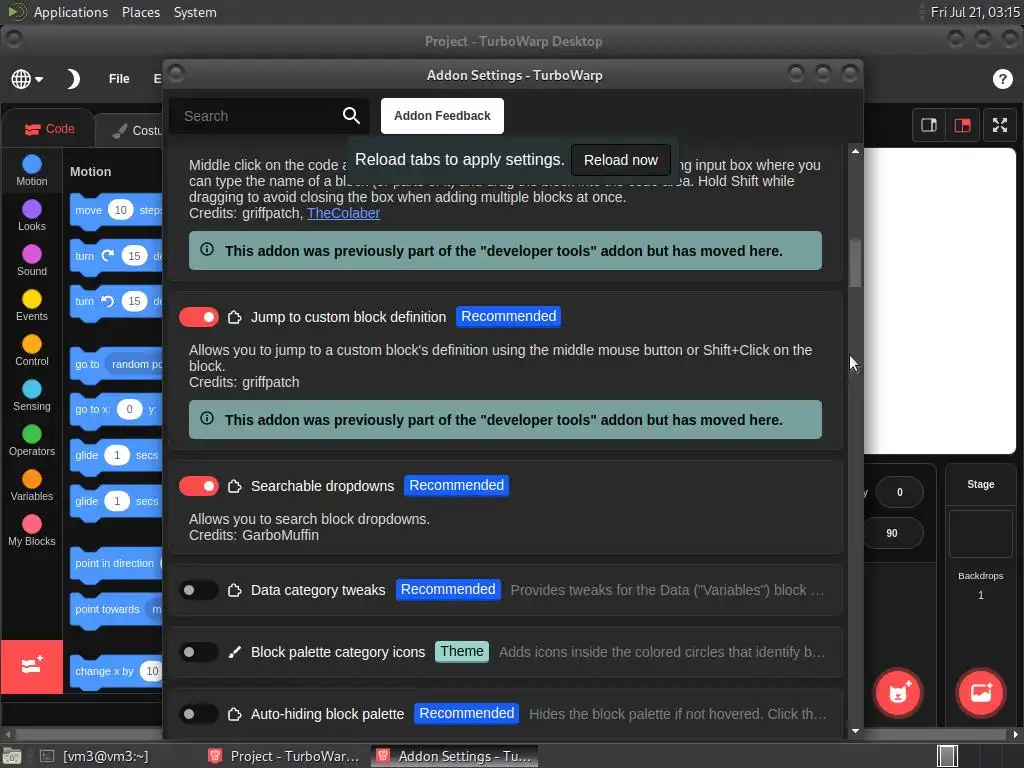Image resolution: width=1024 pixels, height=768 pixels.
Task: Expand Block palette category icons addon row
Action: coord(506,652)
